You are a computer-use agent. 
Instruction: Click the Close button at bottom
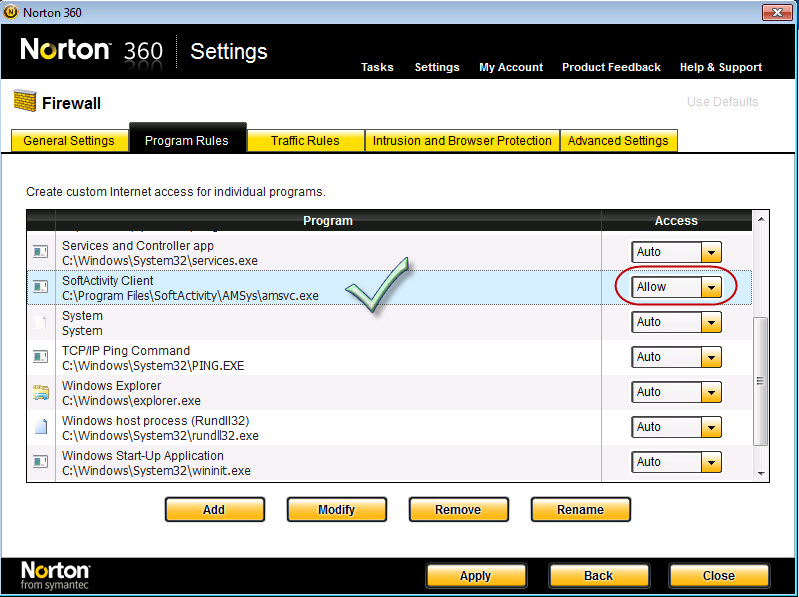tap(719, 576)
